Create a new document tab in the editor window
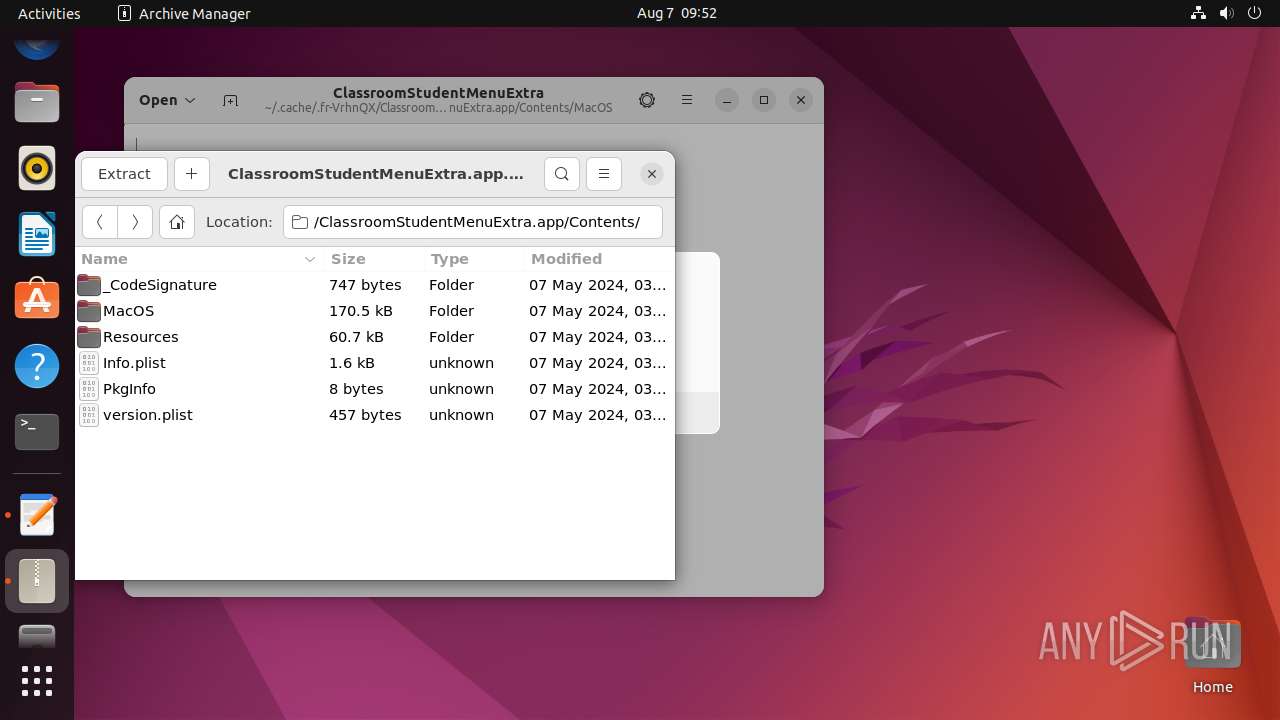The height and width of the screenshot is (720, 1280). [231, 100]
